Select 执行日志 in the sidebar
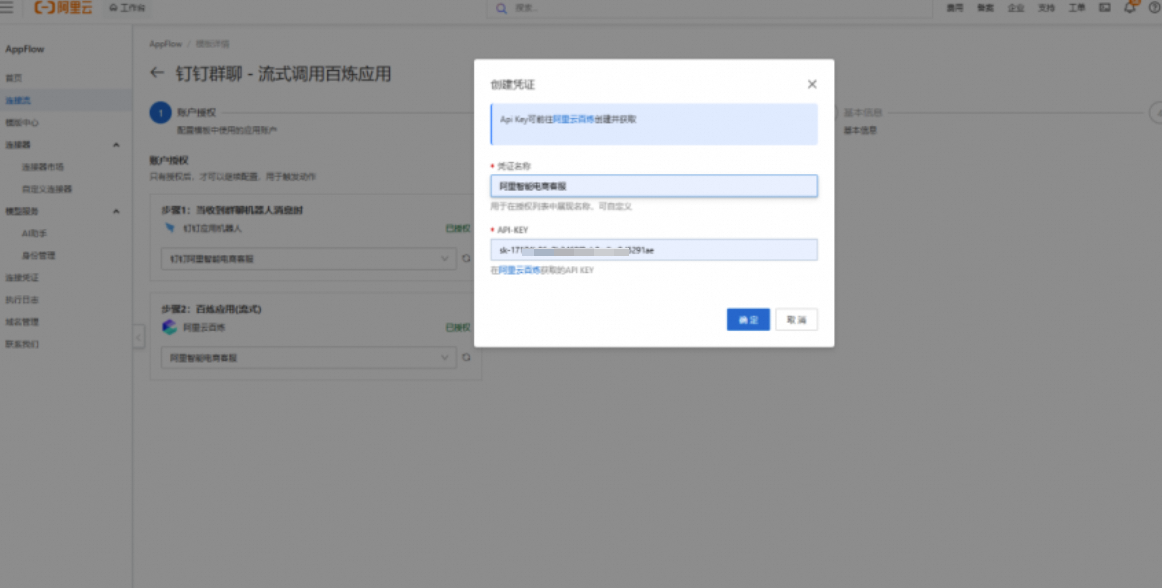Screen dimensions: 1162x588 [22, 300]
